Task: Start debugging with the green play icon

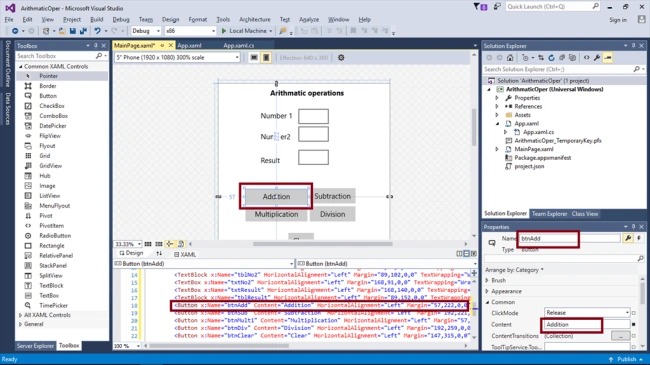Action: pos(224,31)
